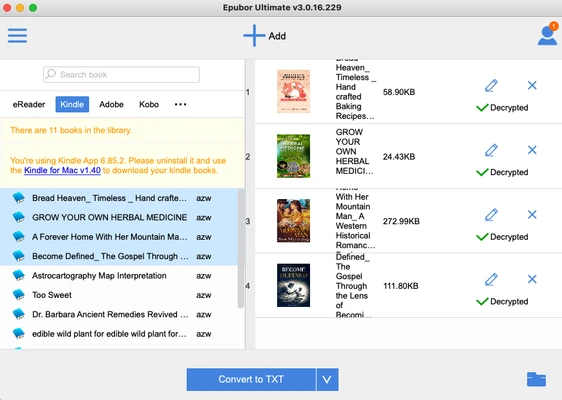Switch to the eReader tab
The width and height of the screenshot is (562, 400).
pyautogui.click(x=29, y=104)
